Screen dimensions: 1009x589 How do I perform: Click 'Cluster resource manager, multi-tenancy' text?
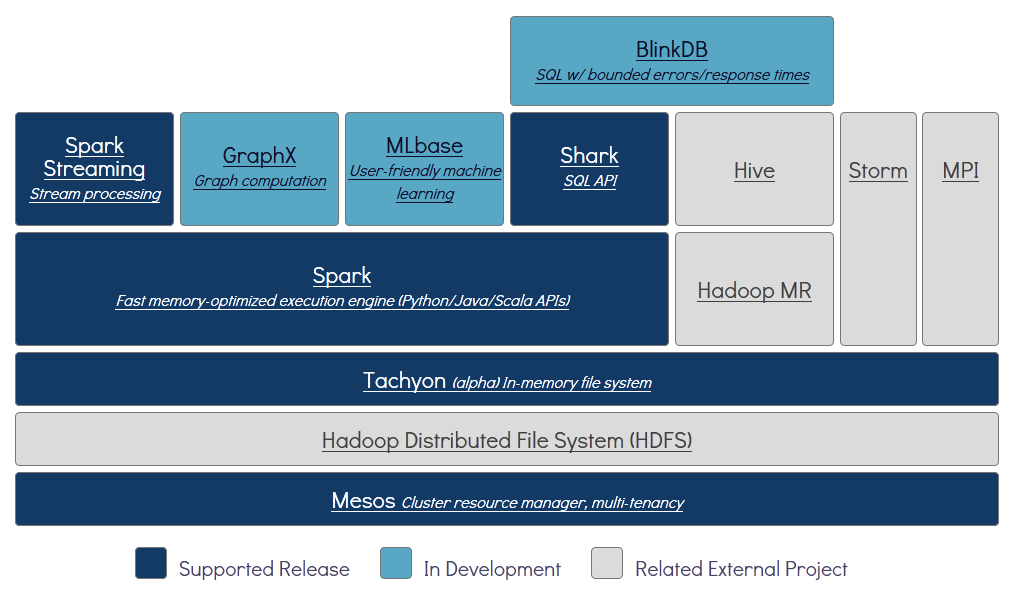[542, 503]
